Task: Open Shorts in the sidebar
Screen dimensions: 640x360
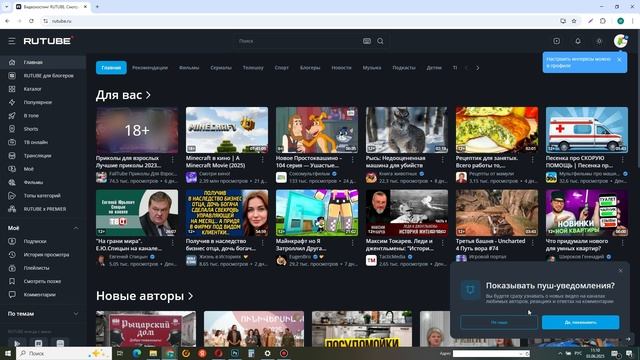Action: point(43,129)
